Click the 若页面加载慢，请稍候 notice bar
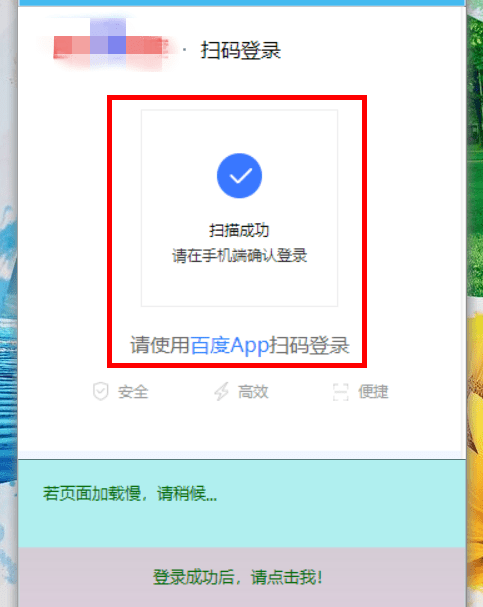 (242, 503)
